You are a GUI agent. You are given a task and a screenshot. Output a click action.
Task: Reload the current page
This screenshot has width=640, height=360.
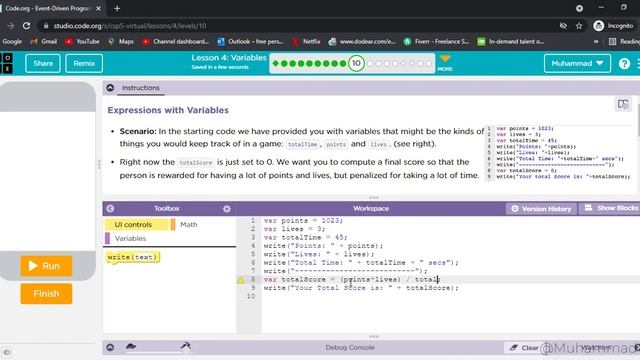click(27, 26)
